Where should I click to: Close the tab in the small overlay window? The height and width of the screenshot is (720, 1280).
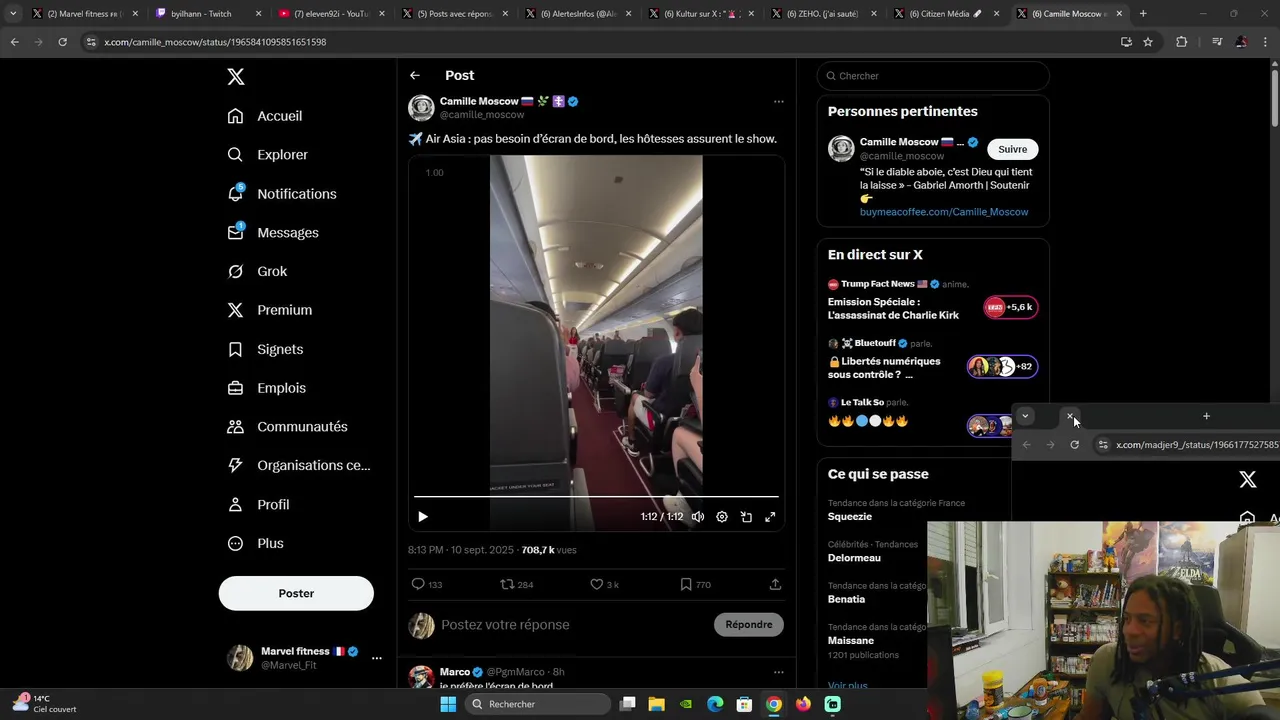coord(1070,416)
